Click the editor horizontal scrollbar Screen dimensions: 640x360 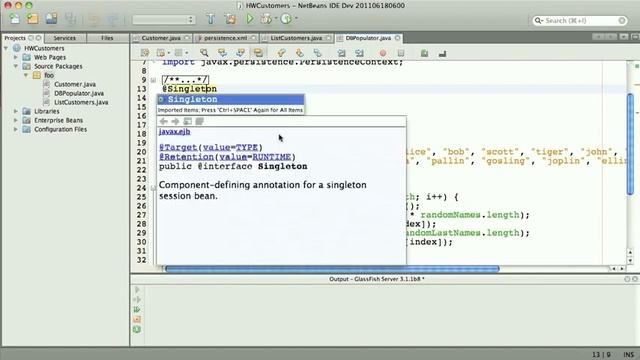coord(332,269)
